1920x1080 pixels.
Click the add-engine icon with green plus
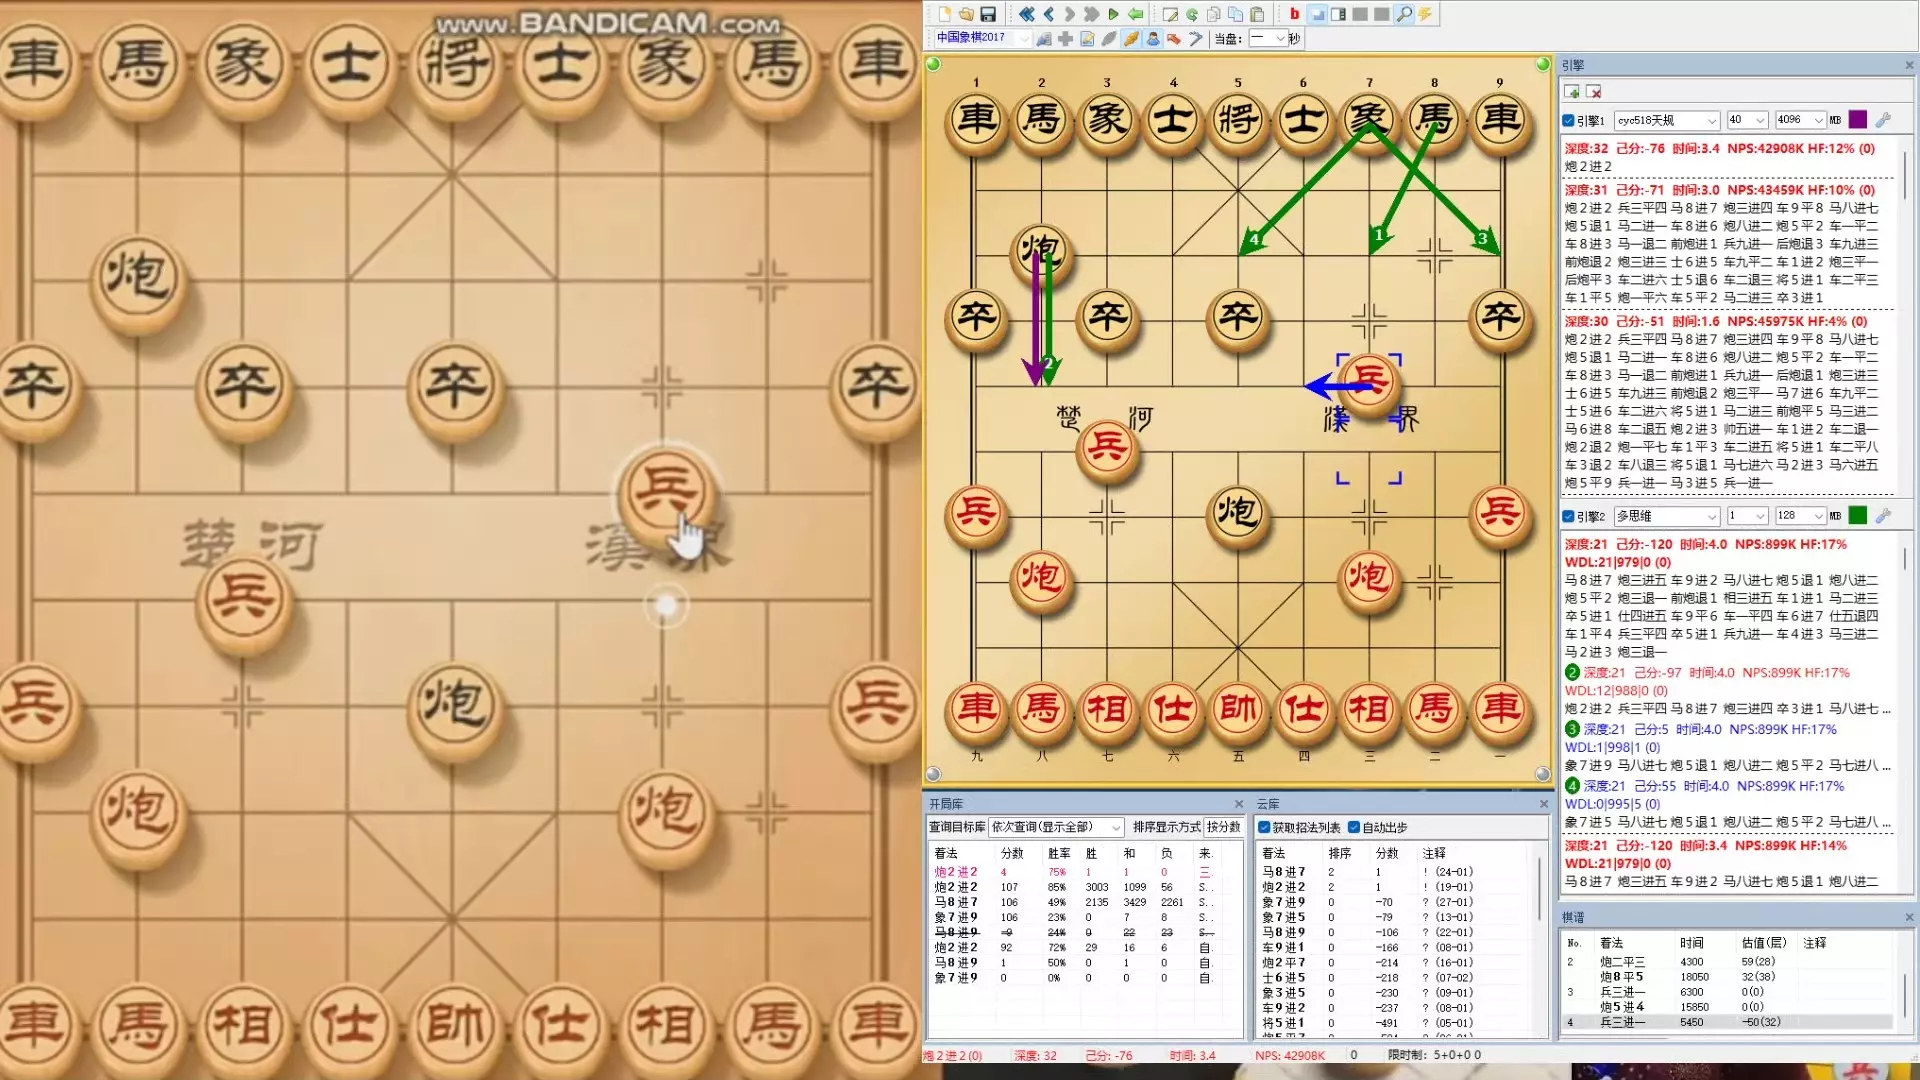[x=1572, y=92]
